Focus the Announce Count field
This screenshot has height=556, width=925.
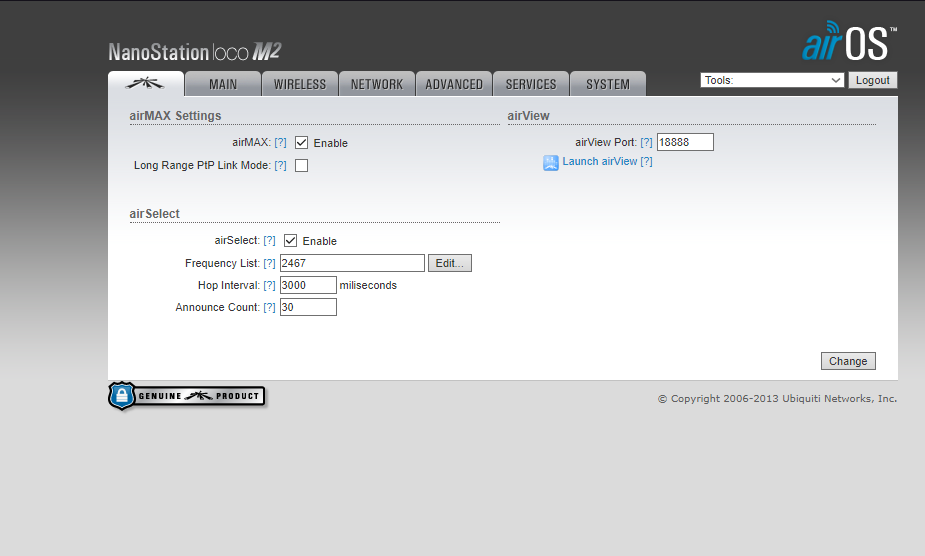pos(308,307)
